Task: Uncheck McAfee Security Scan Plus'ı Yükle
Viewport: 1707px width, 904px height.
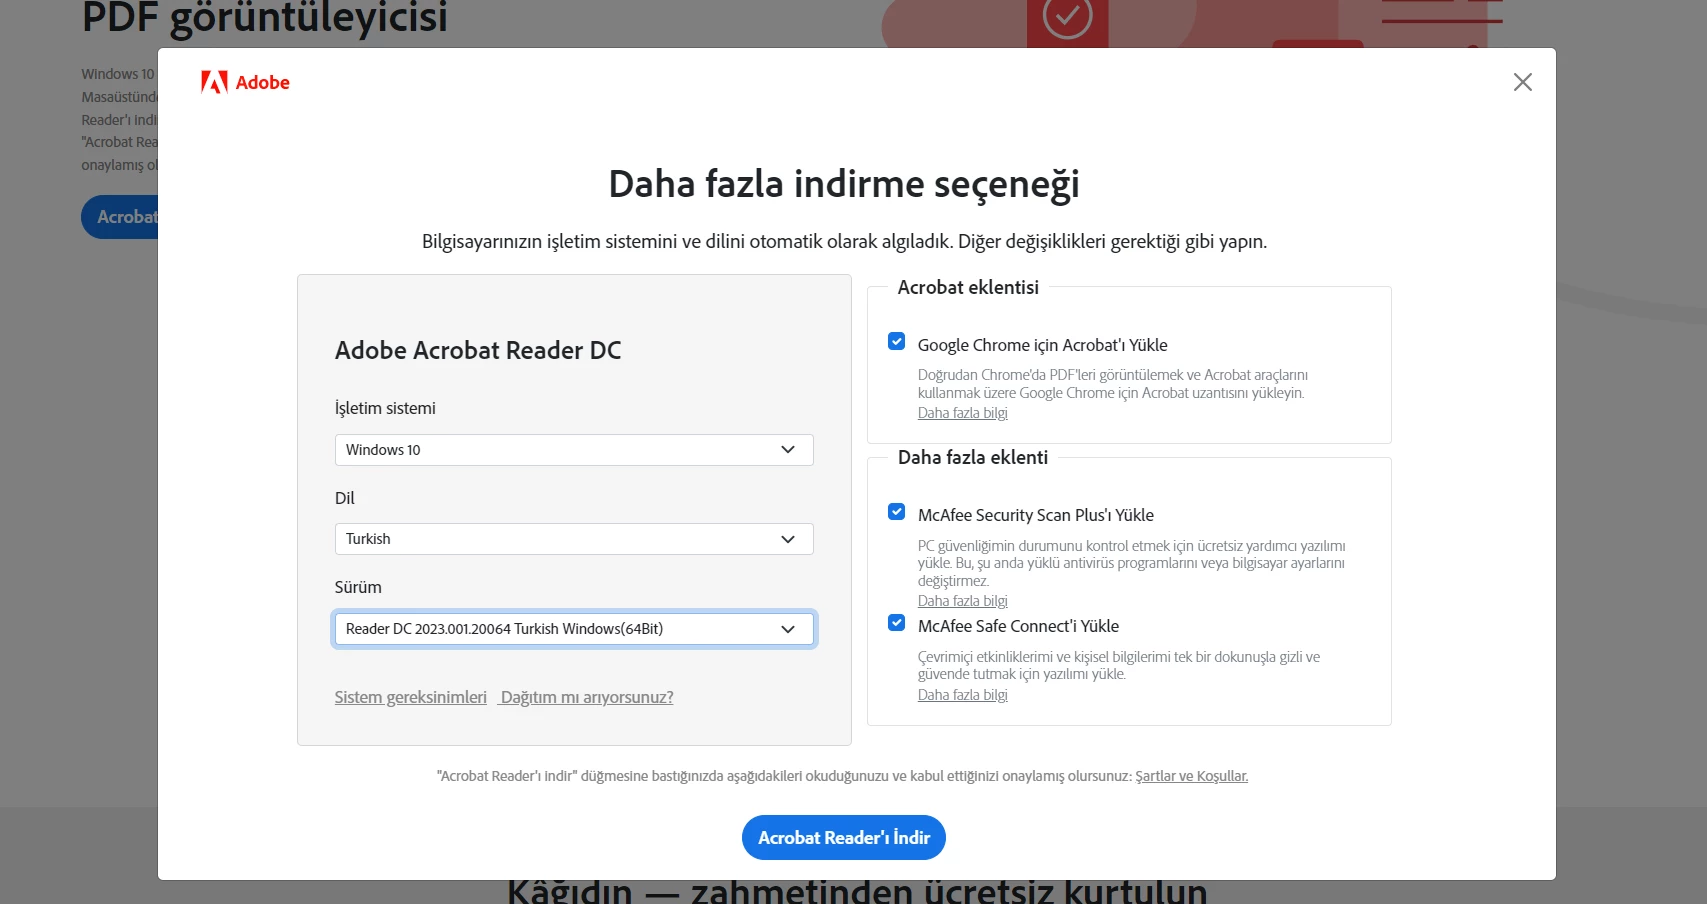Action: click(x=897, y=512)
